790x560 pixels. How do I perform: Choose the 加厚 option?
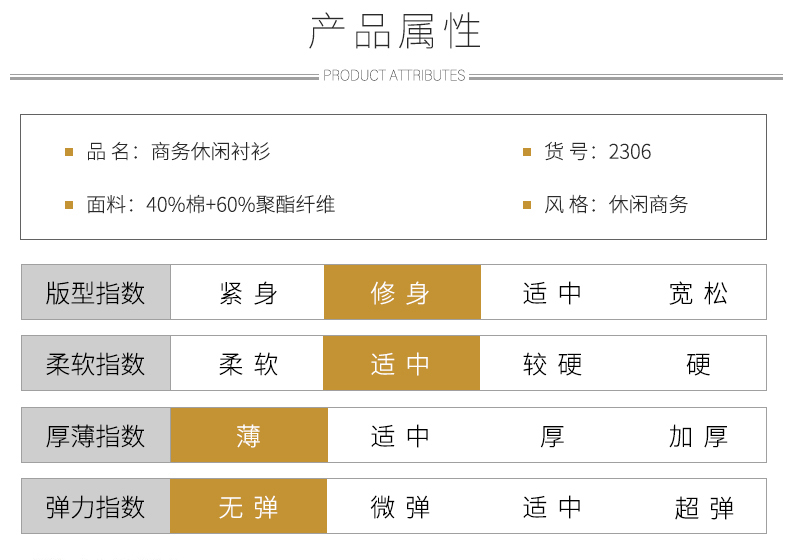point(698,436)
